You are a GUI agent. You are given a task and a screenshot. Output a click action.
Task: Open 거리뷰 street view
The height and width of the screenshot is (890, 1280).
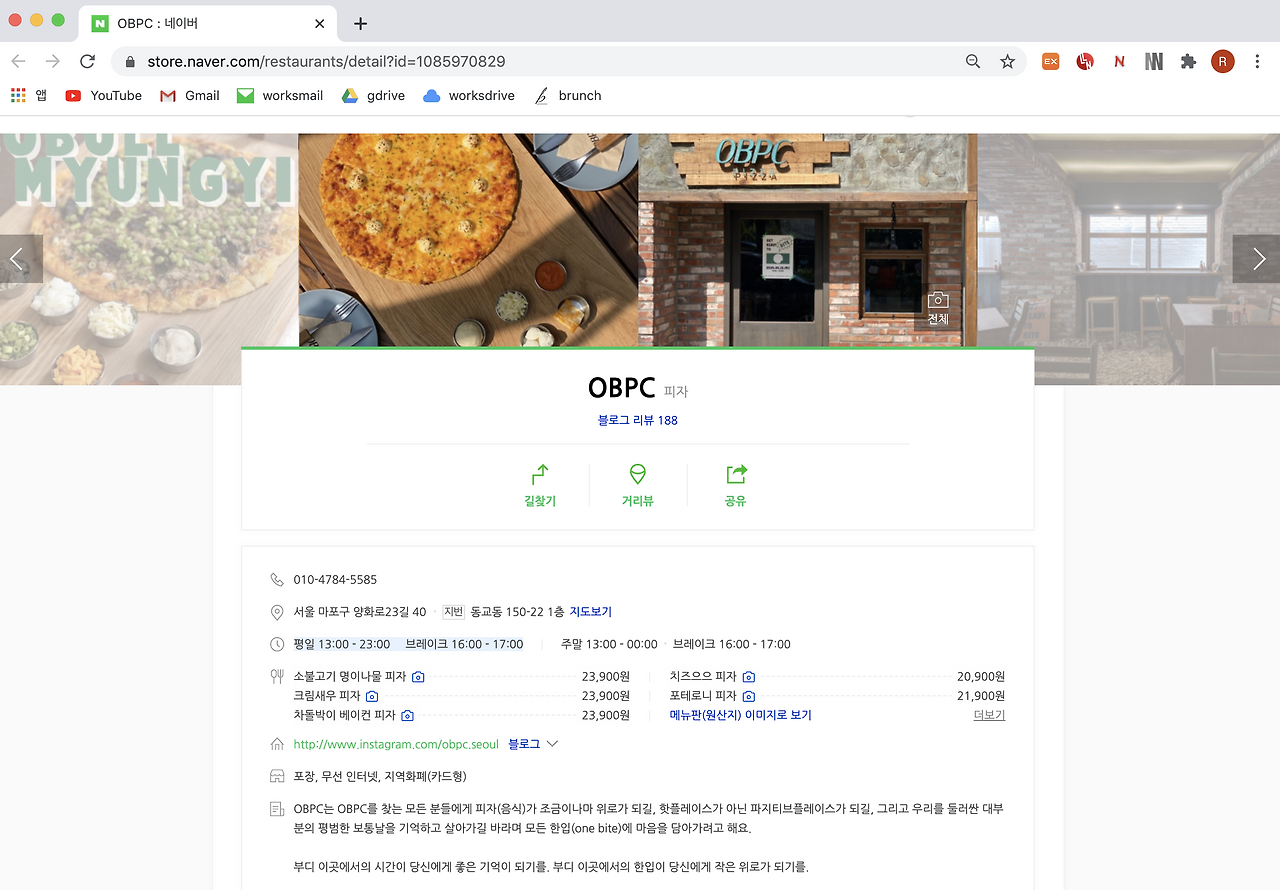pos(638,486)
